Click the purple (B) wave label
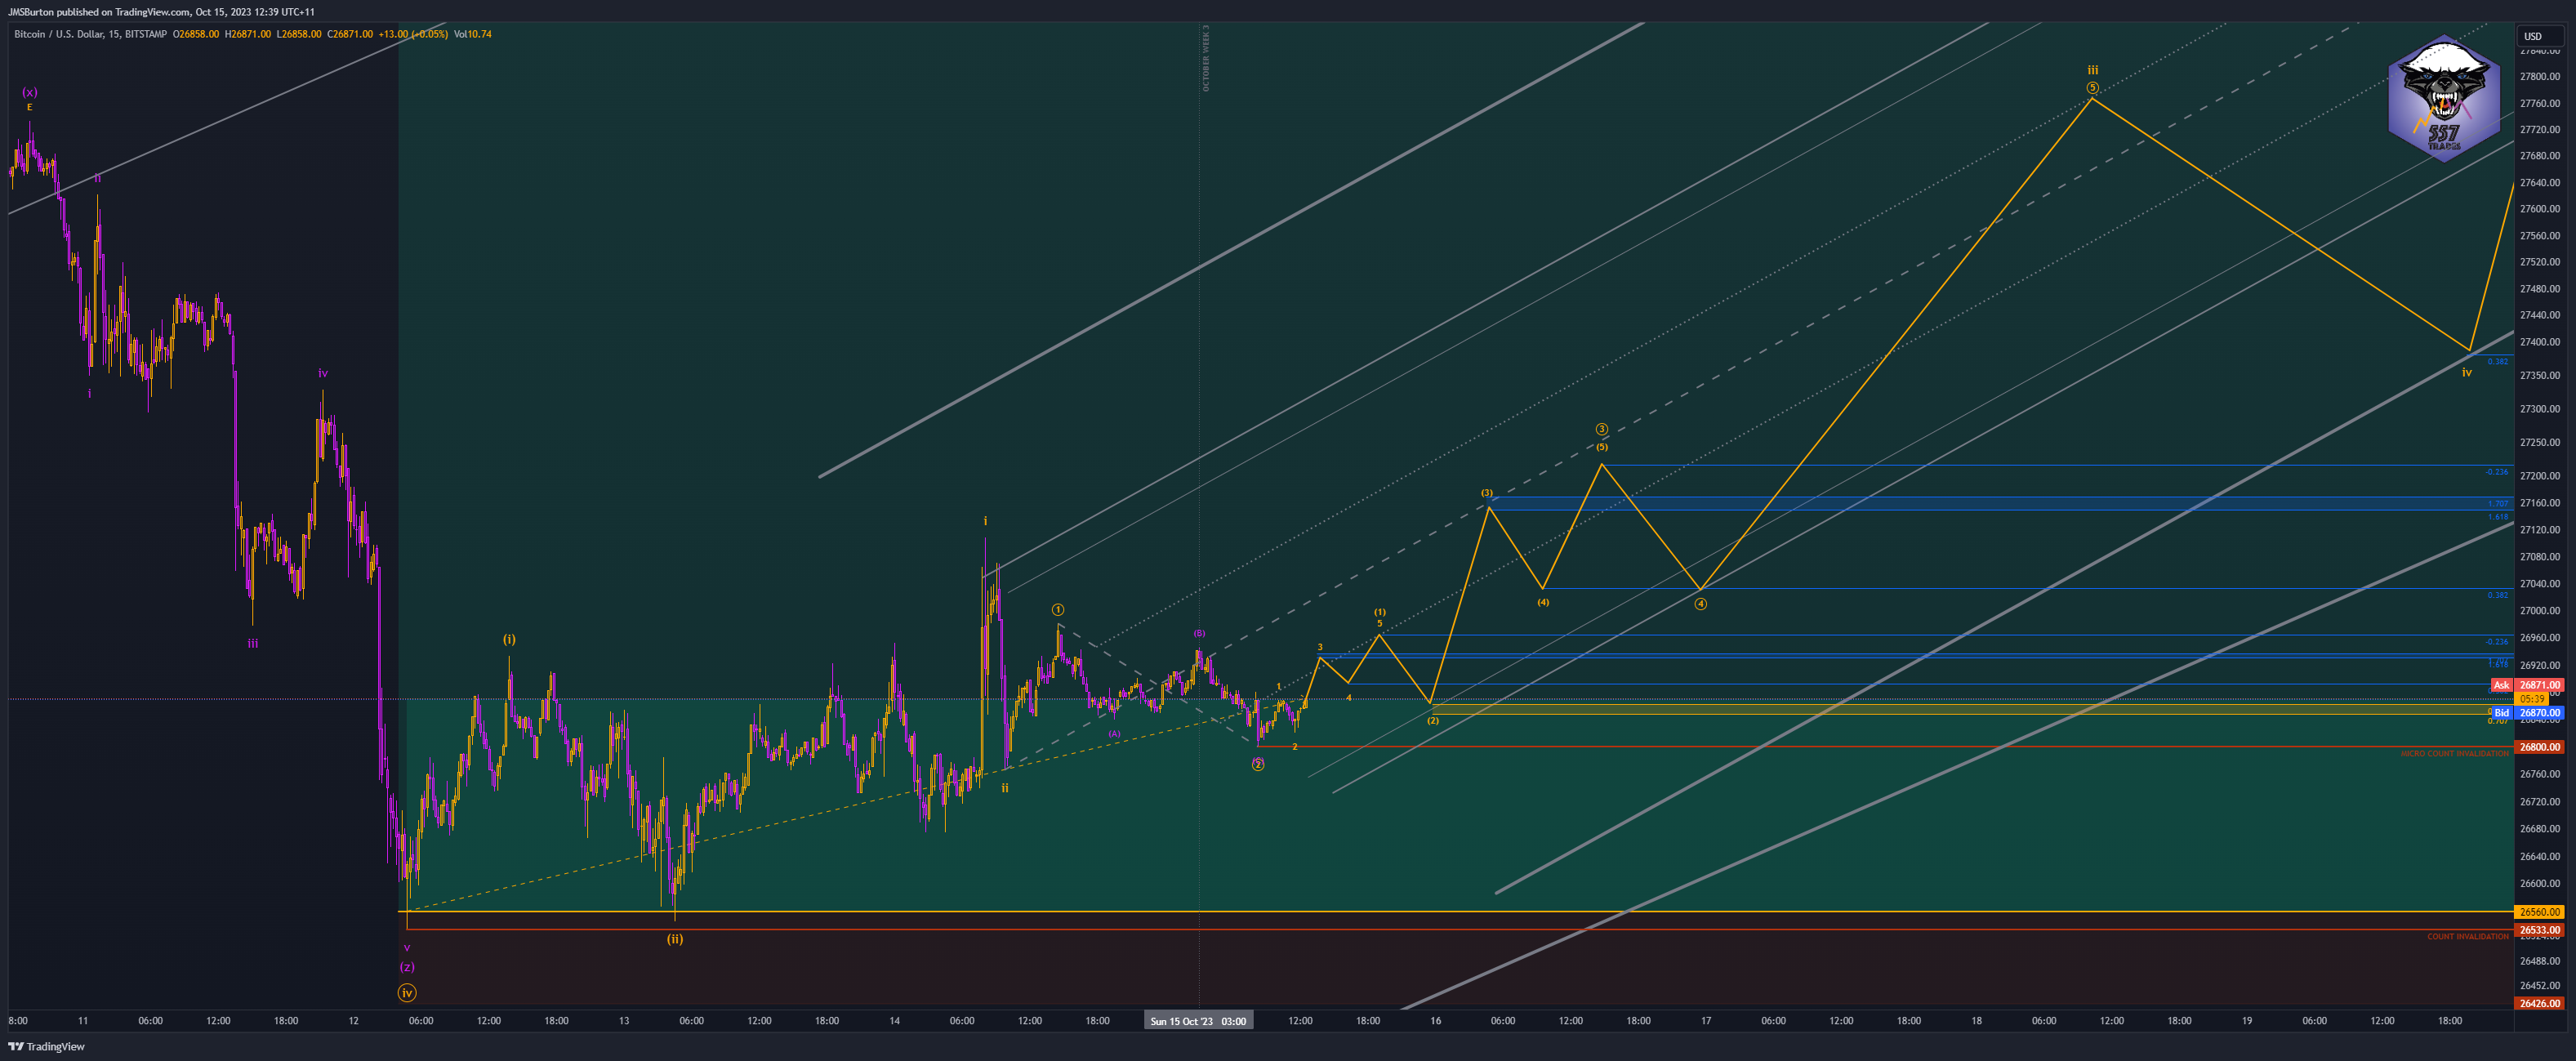The height and width of the screenshot is (1061, 2576). (1199, 633)
